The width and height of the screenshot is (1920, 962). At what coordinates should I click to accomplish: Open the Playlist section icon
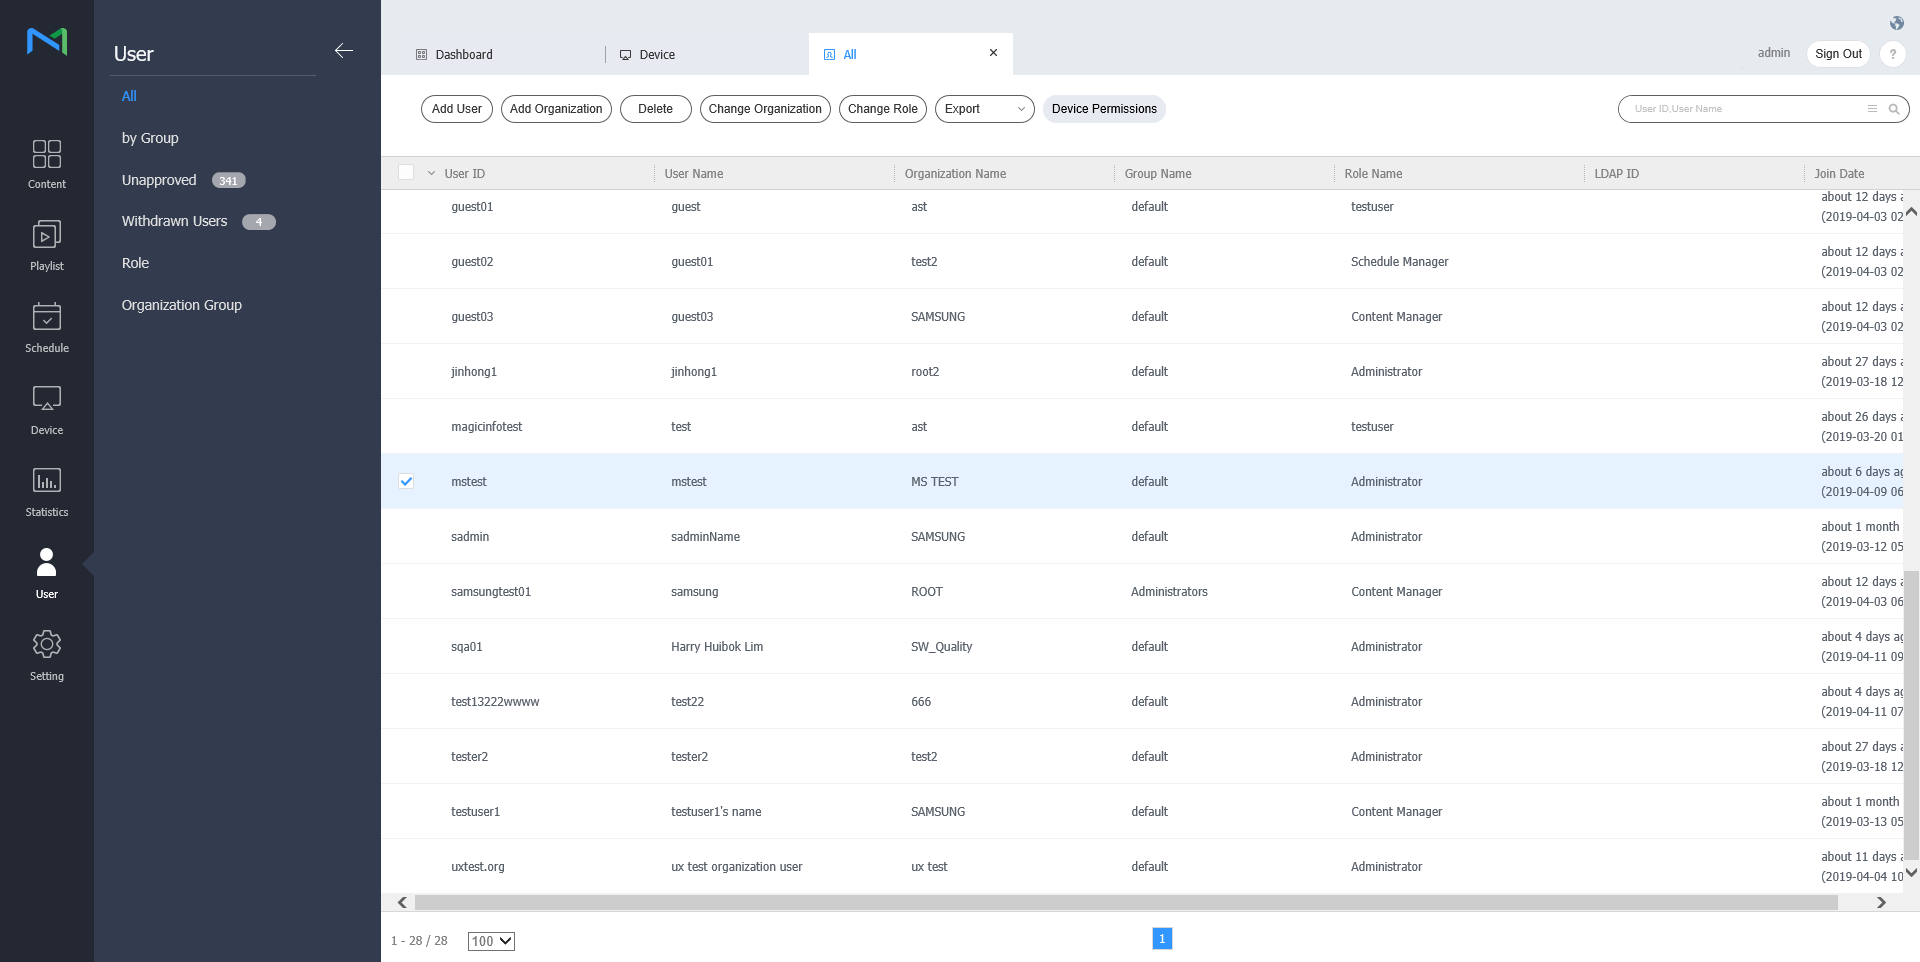tap(46, 236)
